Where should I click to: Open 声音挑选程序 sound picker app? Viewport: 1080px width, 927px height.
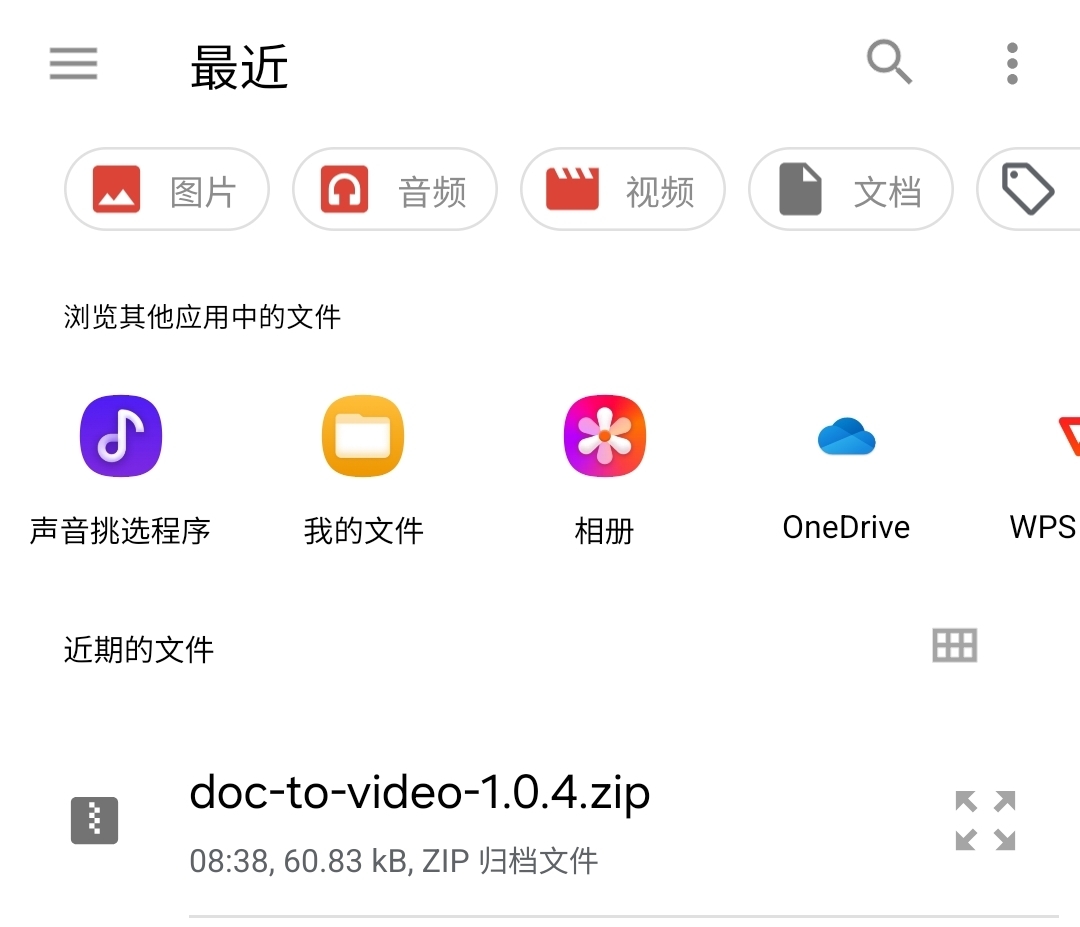(x=121, y=436)
